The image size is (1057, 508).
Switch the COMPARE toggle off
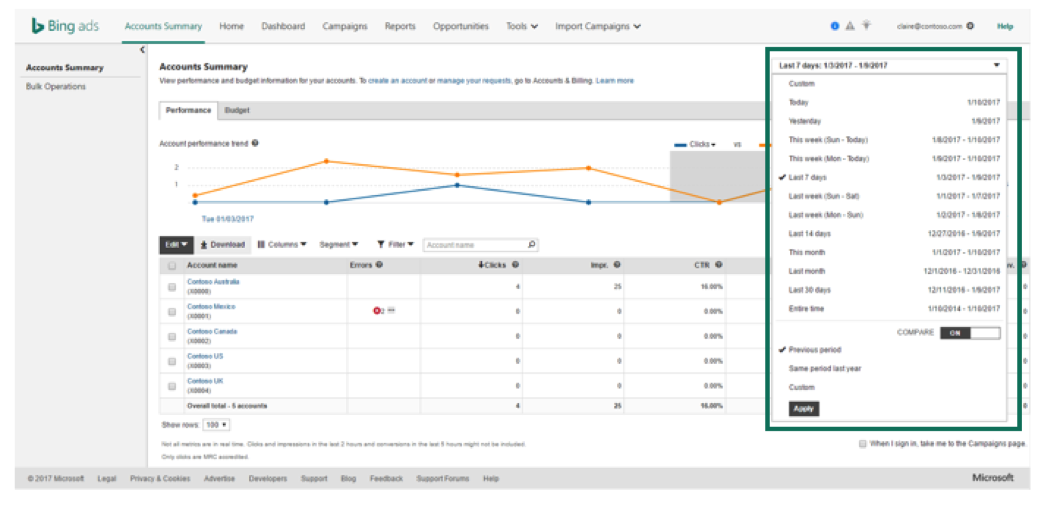(x=970, y=333)
